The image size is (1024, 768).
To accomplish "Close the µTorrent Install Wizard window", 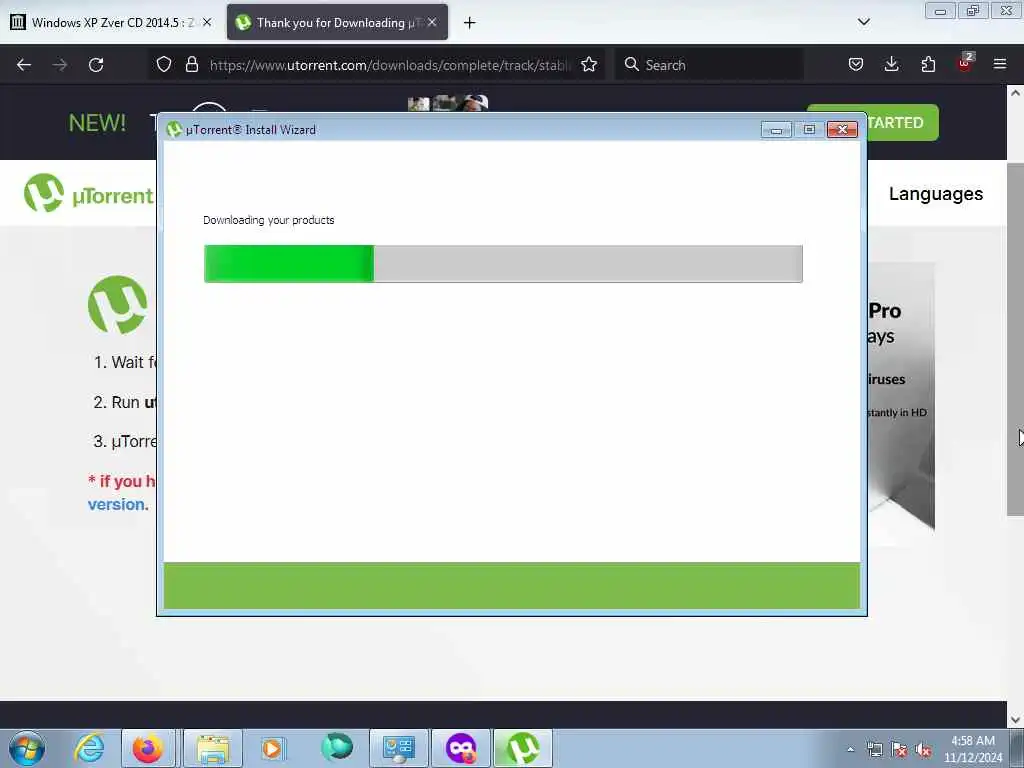I will click(x=842, y=130).
